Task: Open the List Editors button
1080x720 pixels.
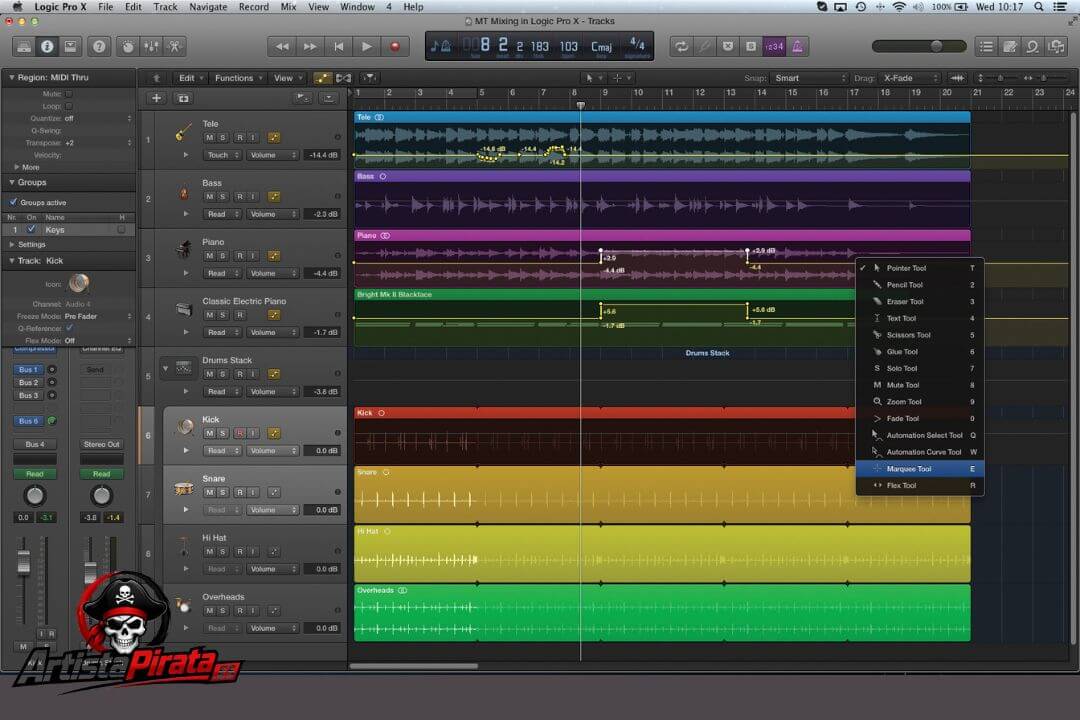Action: click(x=986, y=47)
